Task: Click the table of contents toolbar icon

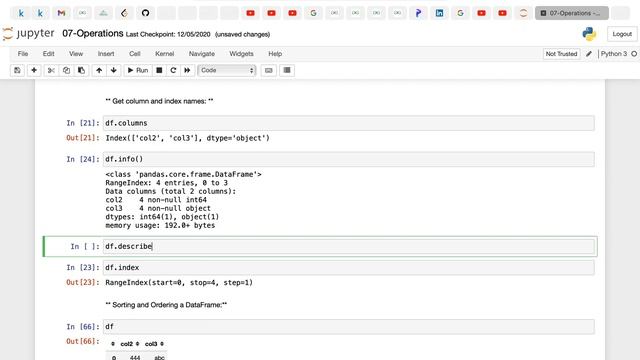Action: (287, 70)
